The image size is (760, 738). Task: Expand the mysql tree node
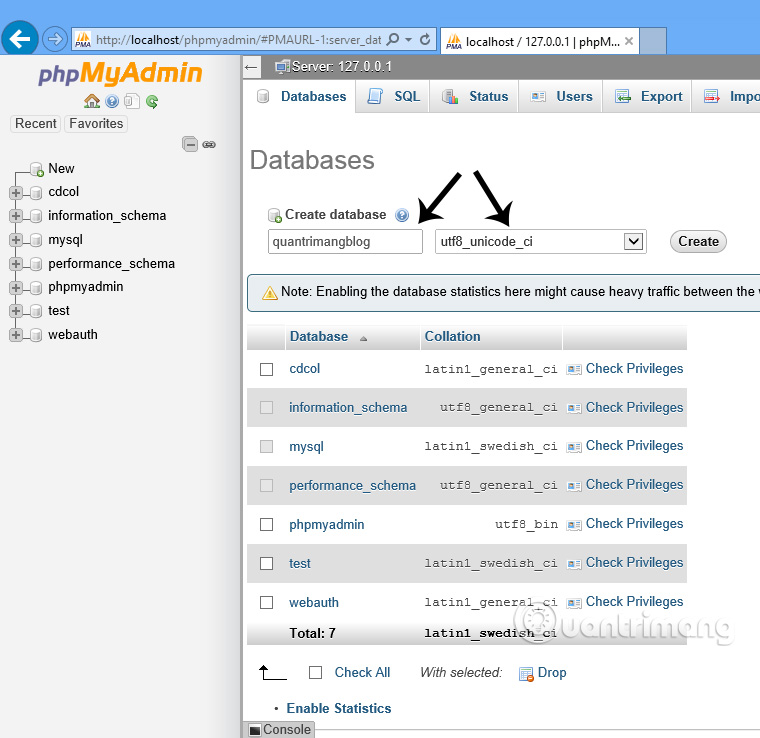coord(16,240)
